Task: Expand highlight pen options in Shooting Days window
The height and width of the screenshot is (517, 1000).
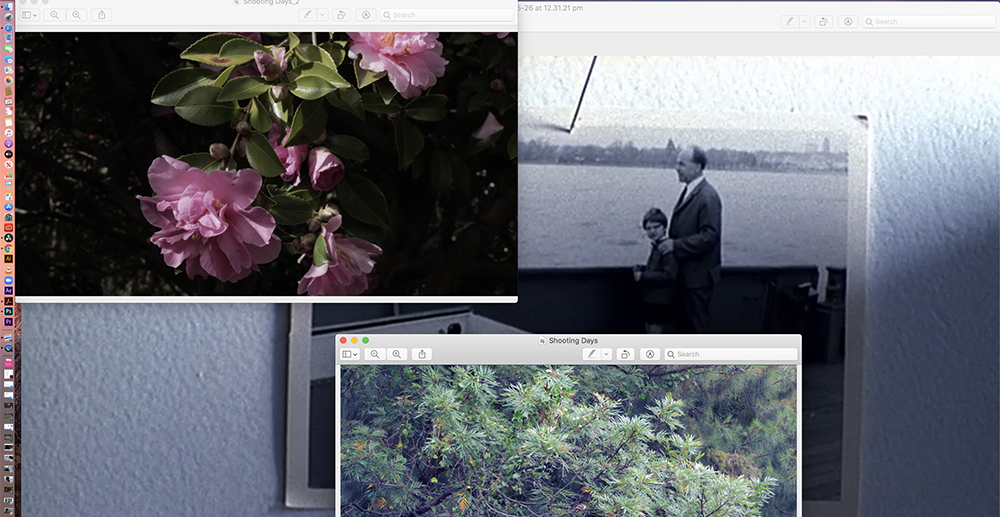Action: 607,354
